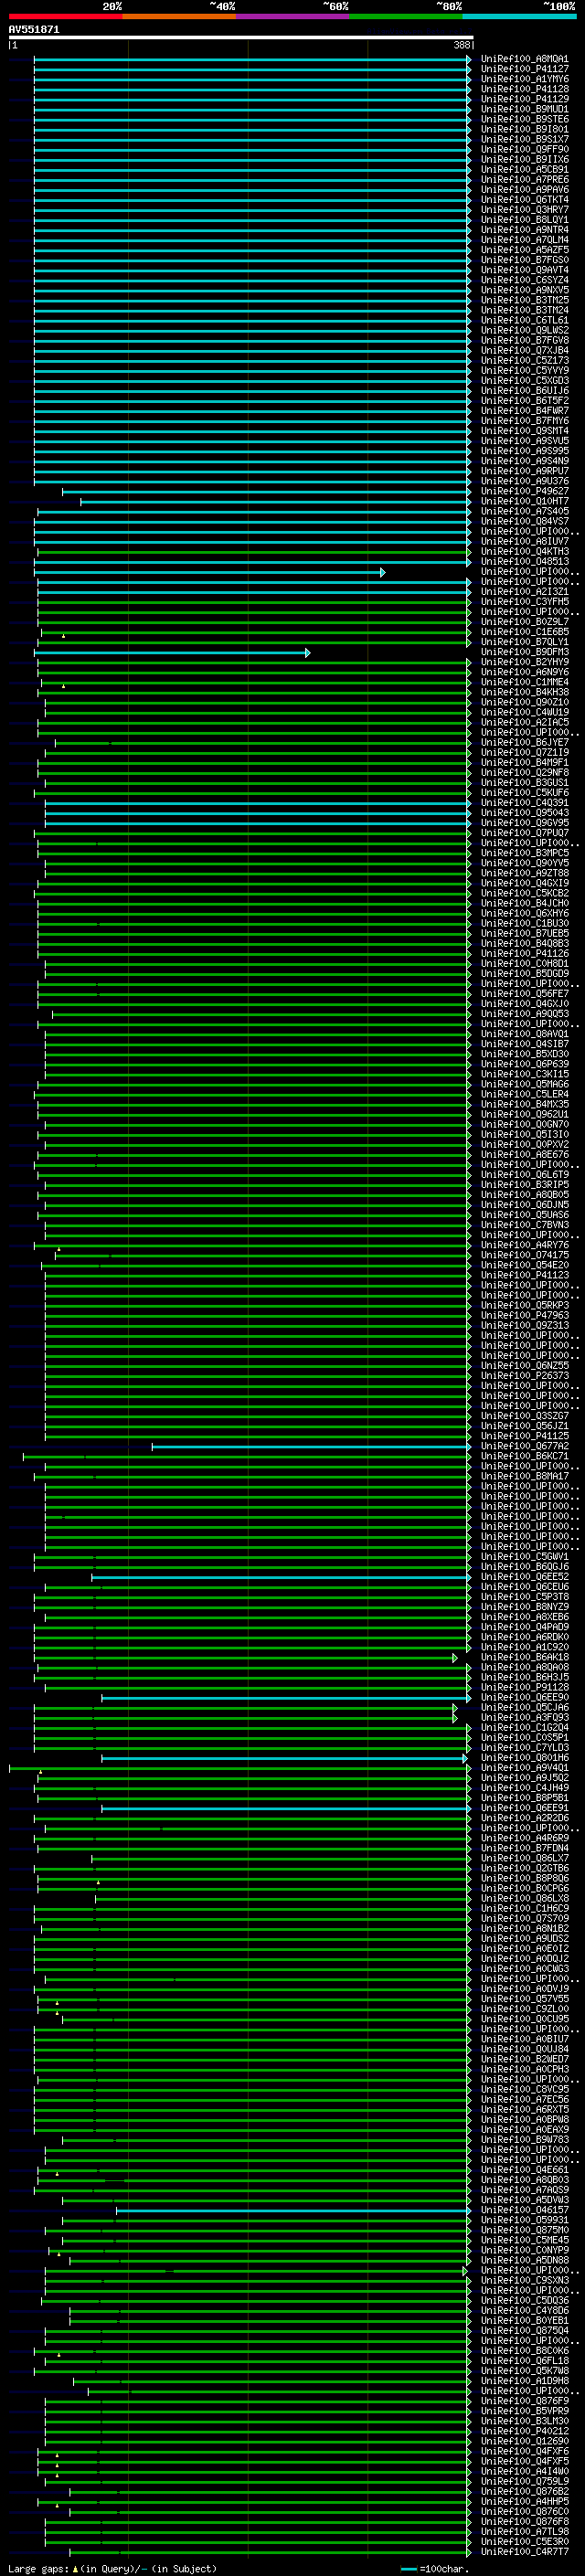The image size is (585, 2576).
Task: Open hit UniRef100_A8MQA1
Action: pyautogui.click(x=525, y=59)
